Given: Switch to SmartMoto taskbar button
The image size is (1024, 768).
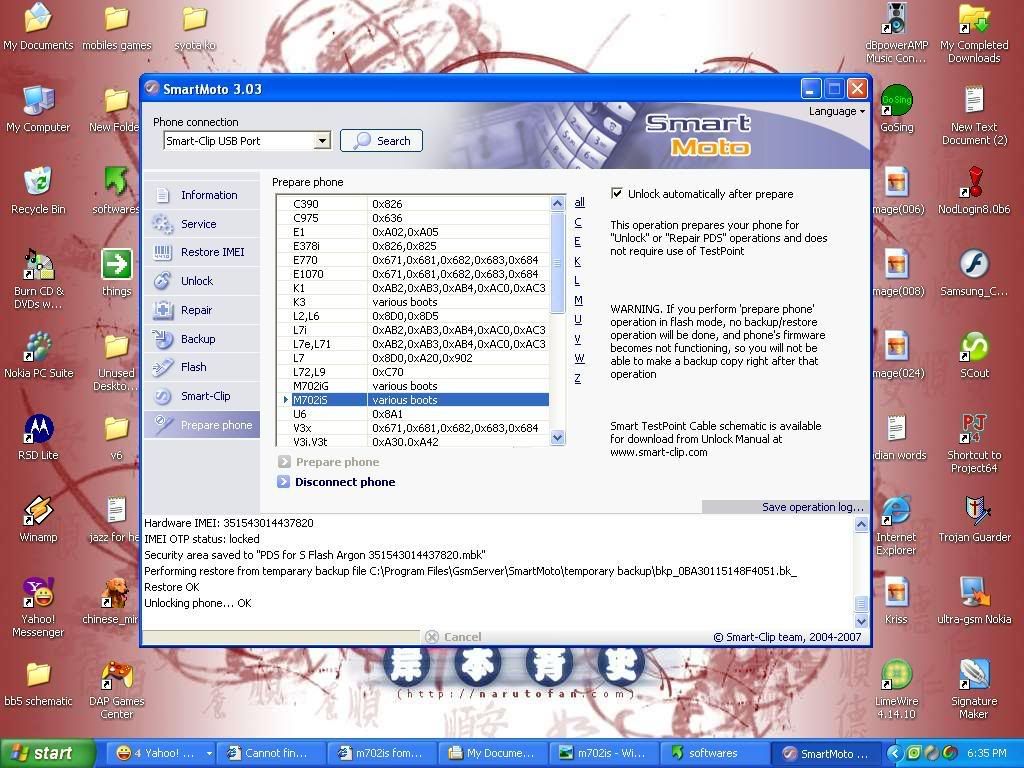Looking at the screenshot, I should tap(825, 753).
